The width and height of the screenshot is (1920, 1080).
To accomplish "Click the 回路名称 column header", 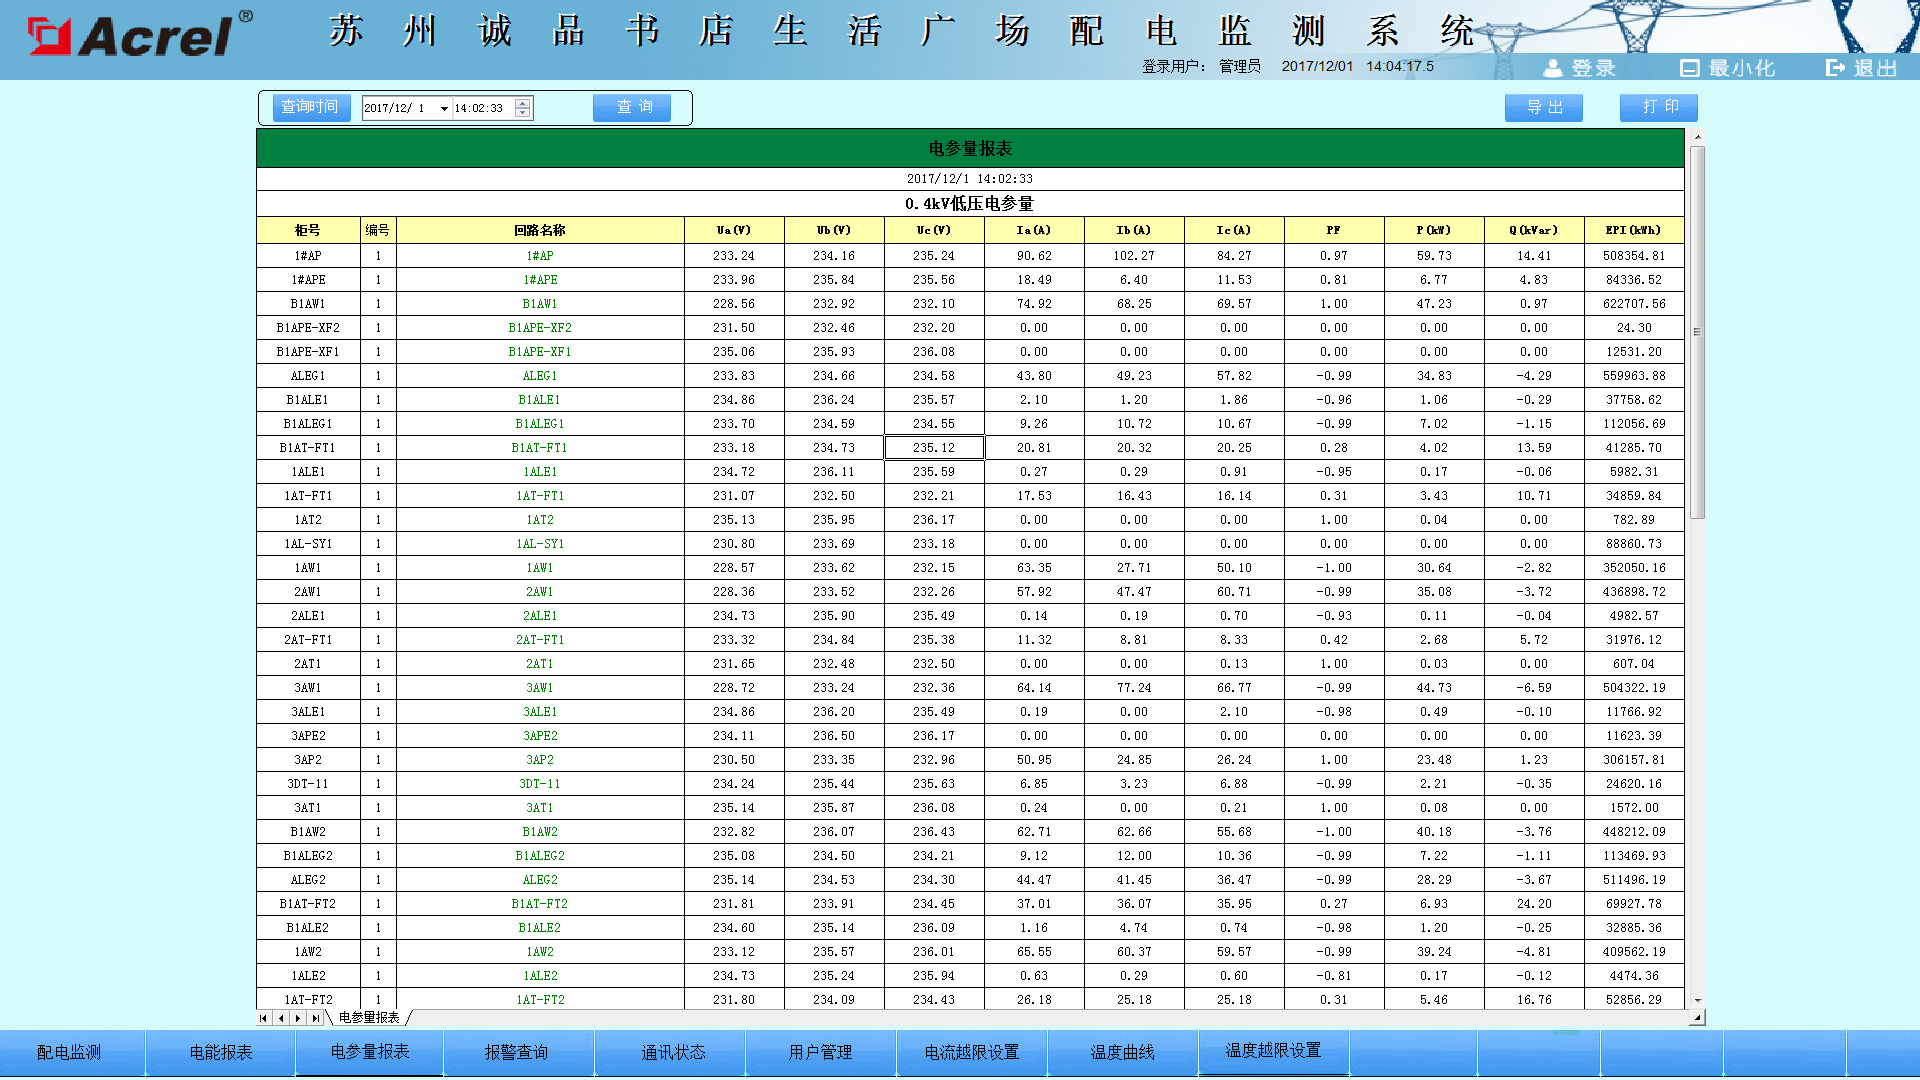I will pyautogui.click(x=540, y=230).
